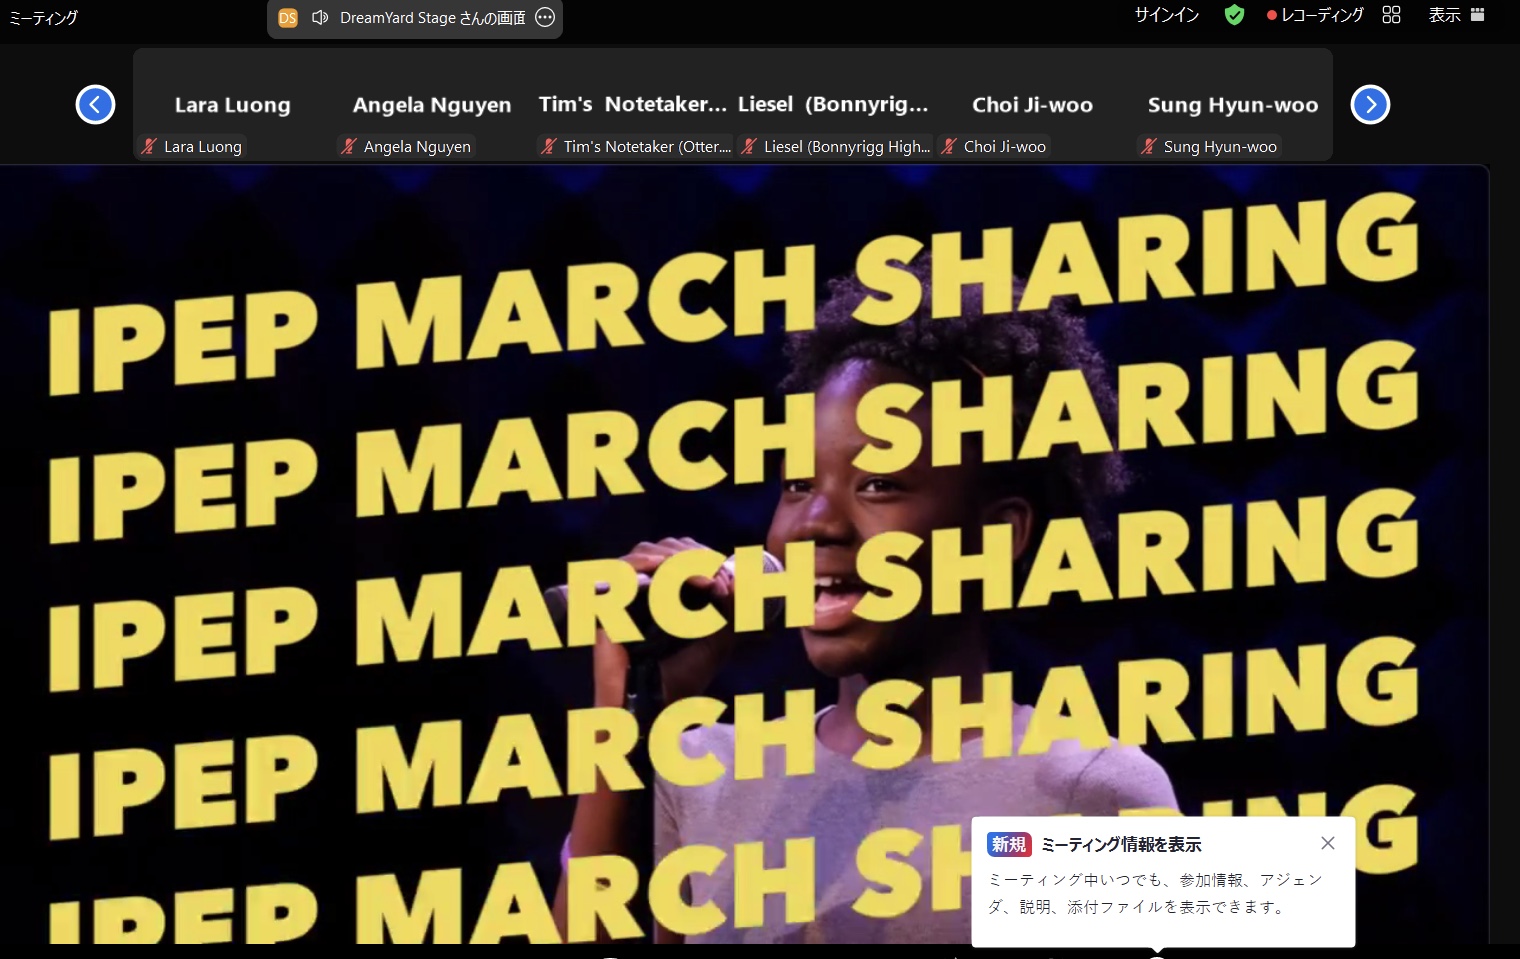Click the 新規 badge in notification

(1008, 845)
